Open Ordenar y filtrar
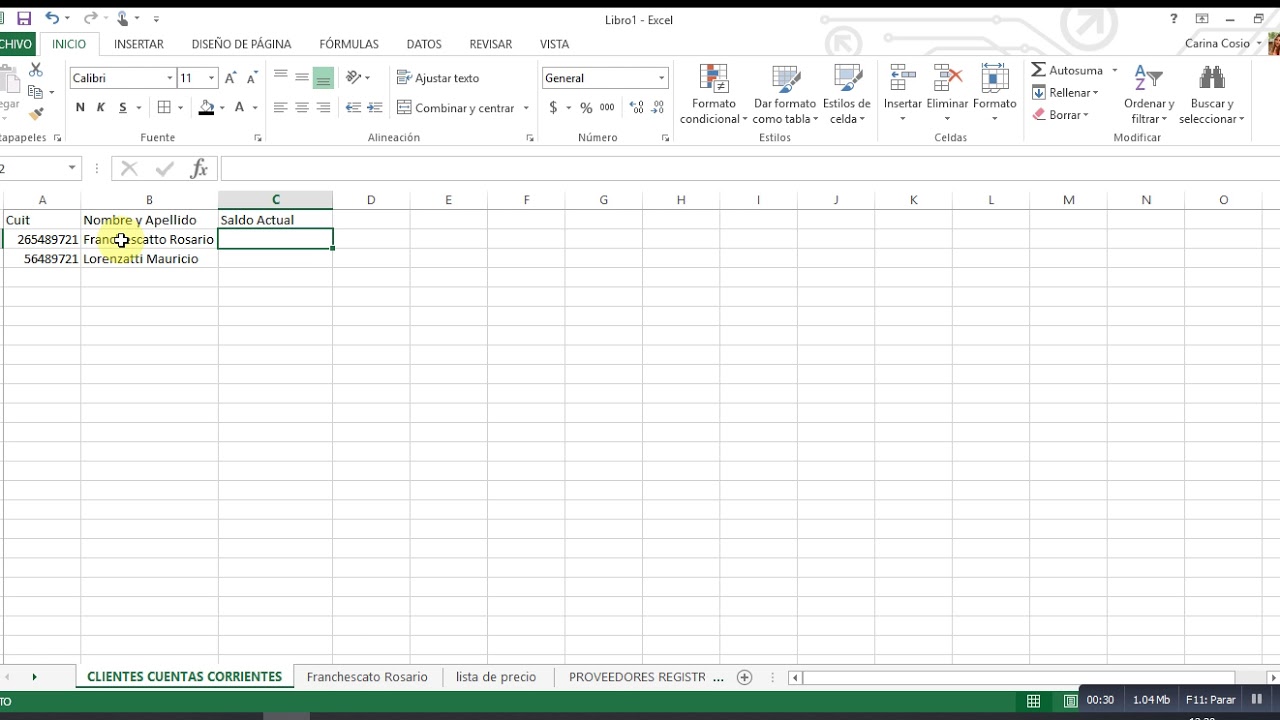This screenshot has height=720, width=1280. pos(1149,95)
